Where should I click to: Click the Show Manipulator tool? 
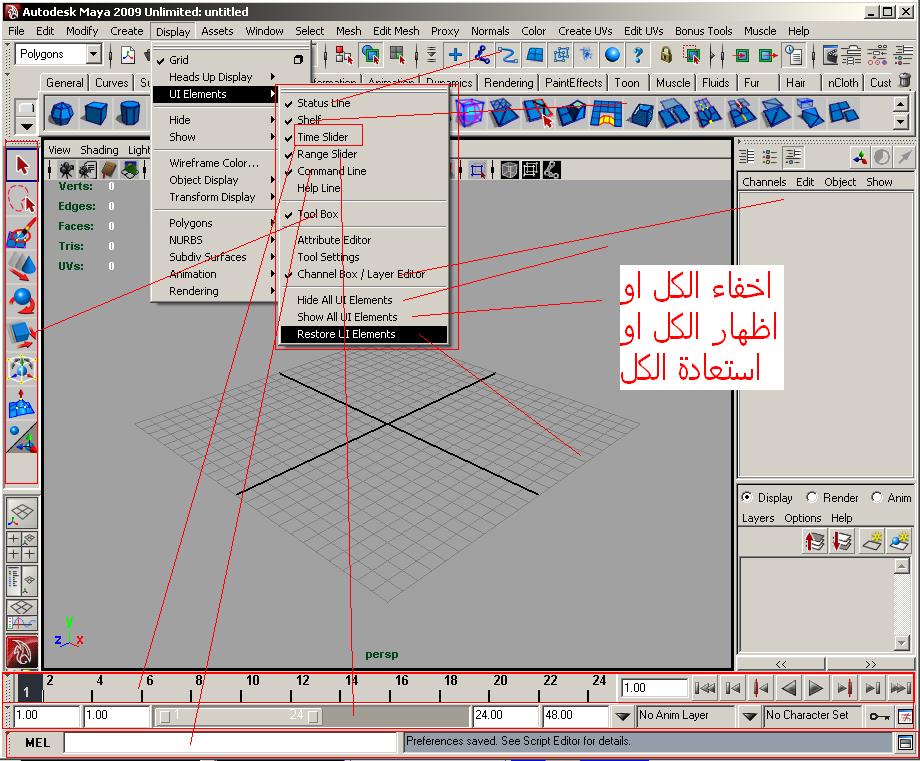tap(22, 438)
